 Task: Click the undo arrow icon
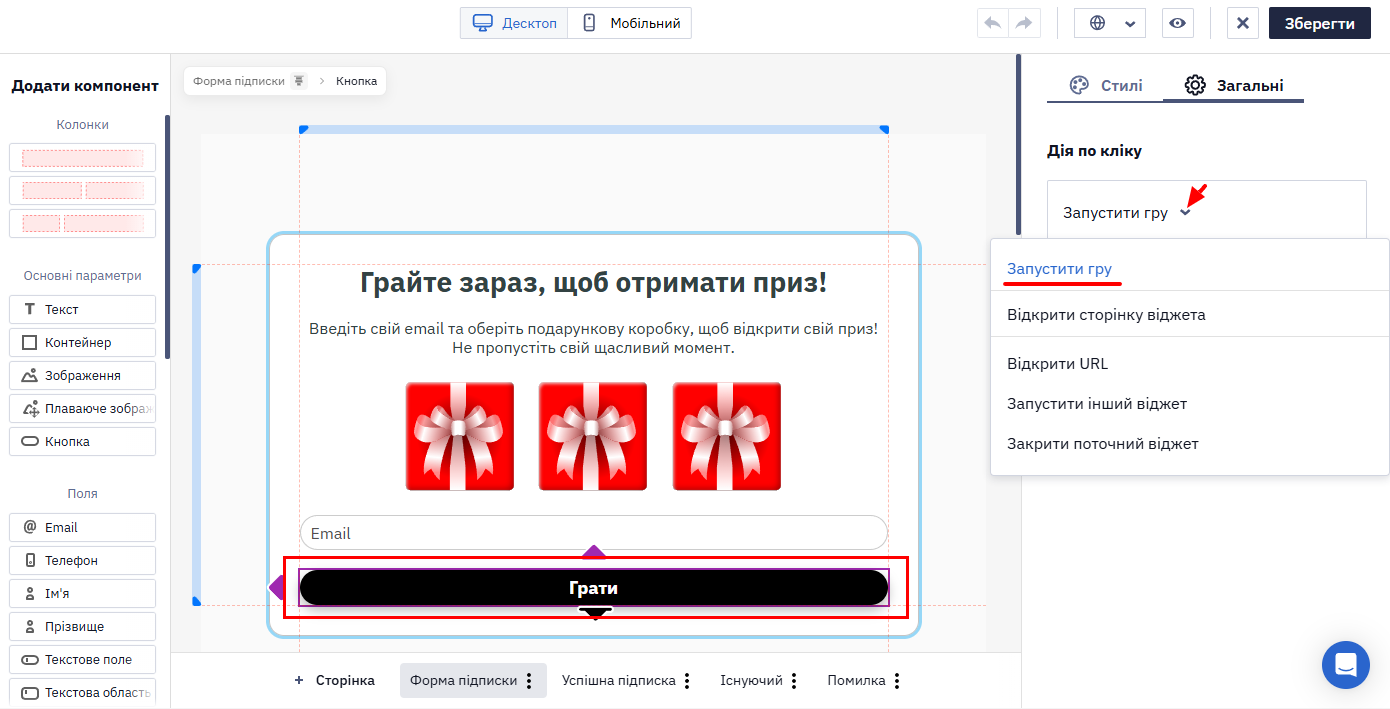993,23
